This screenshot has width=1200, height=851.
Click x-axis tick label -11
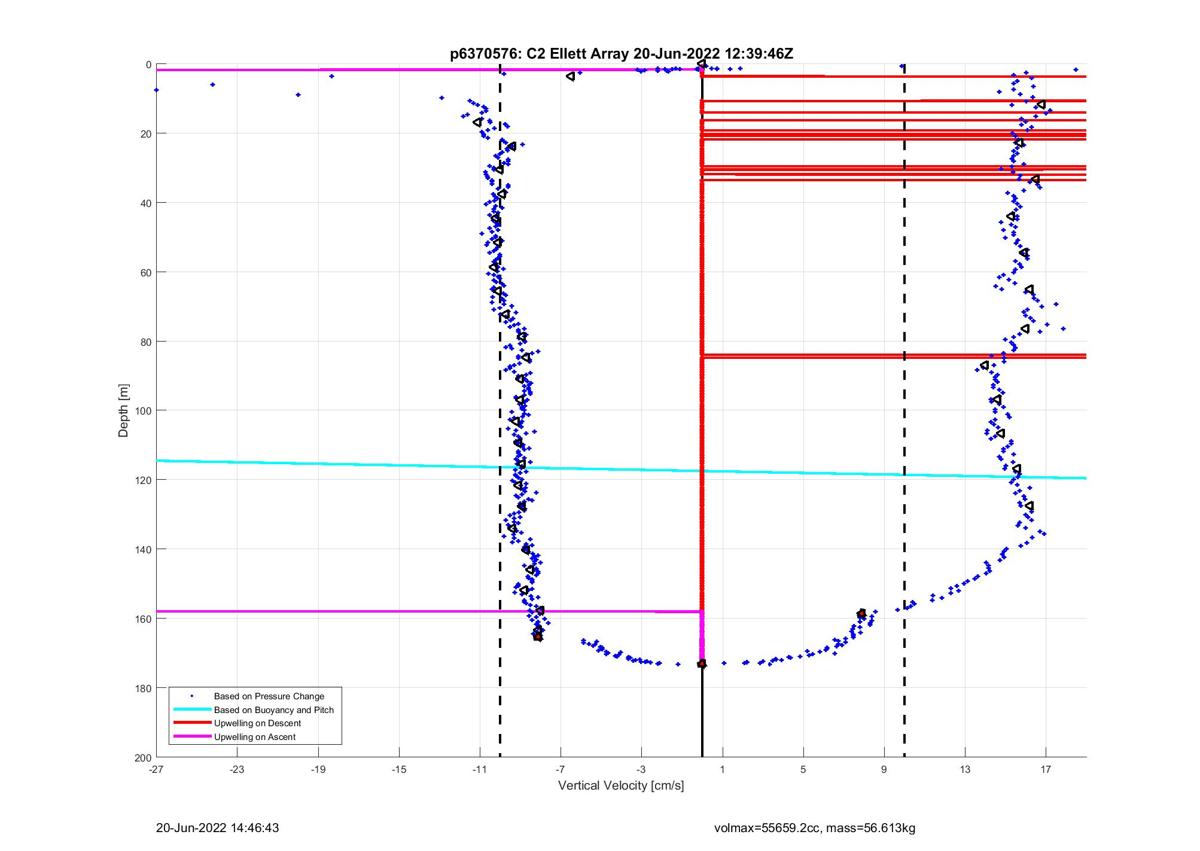point(479,769)
